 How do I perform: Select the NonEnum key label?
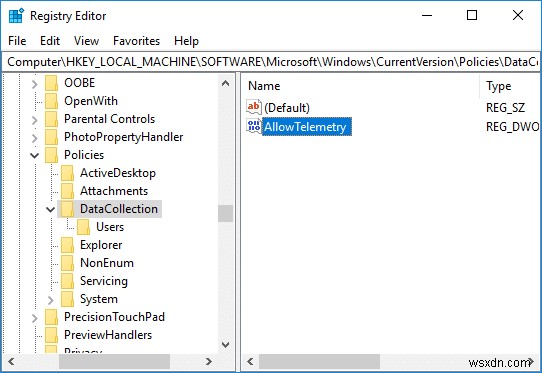click(x=107, y=263)
